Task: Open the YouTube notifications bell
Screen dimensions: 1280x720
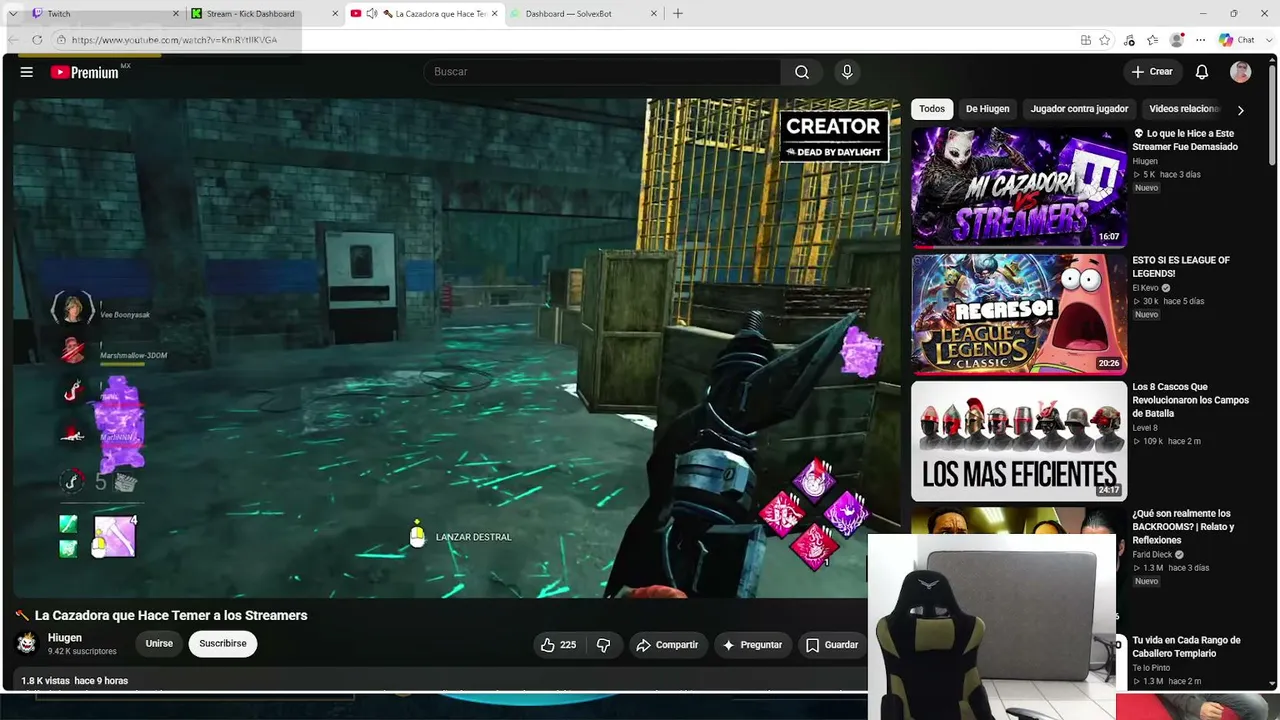Action: (1202, 72)
